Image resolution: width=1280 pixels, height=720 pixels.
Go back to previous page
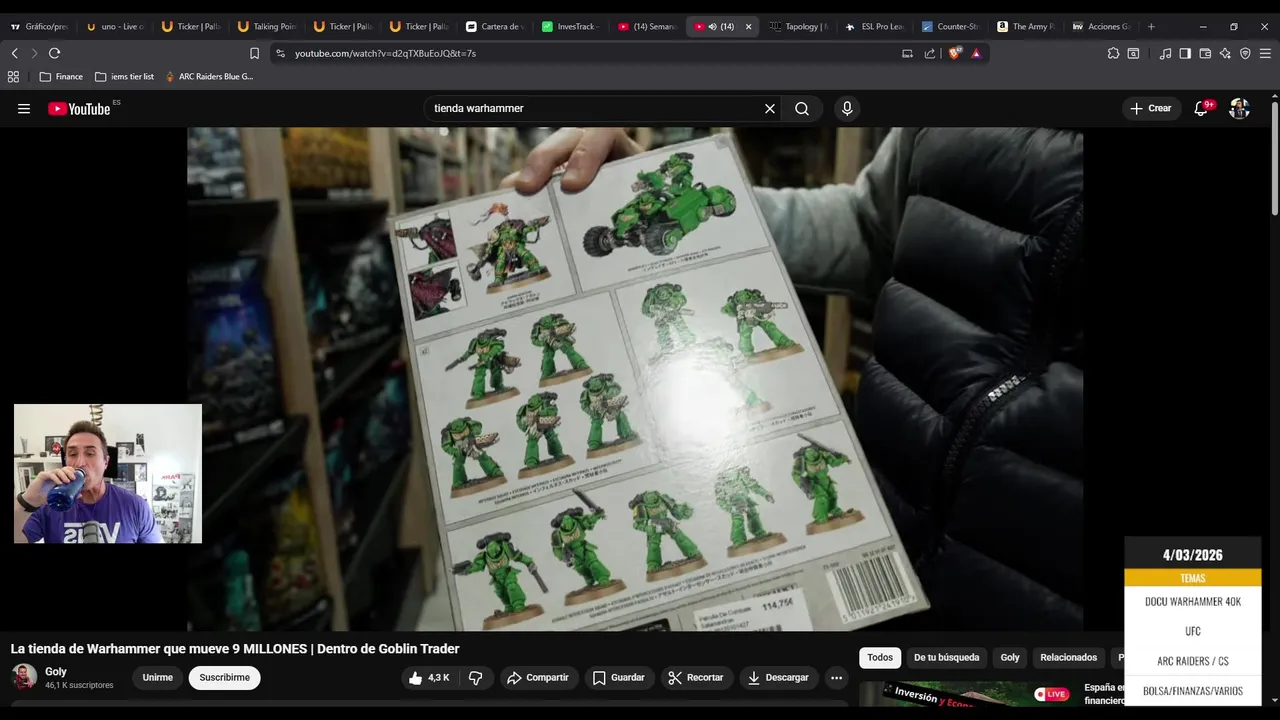(14, 53)
